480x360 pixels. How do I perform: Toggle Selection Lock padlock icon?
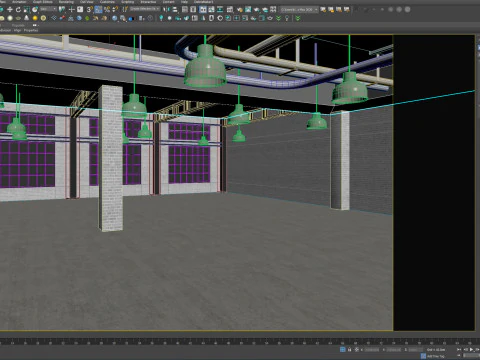point(349,349)
